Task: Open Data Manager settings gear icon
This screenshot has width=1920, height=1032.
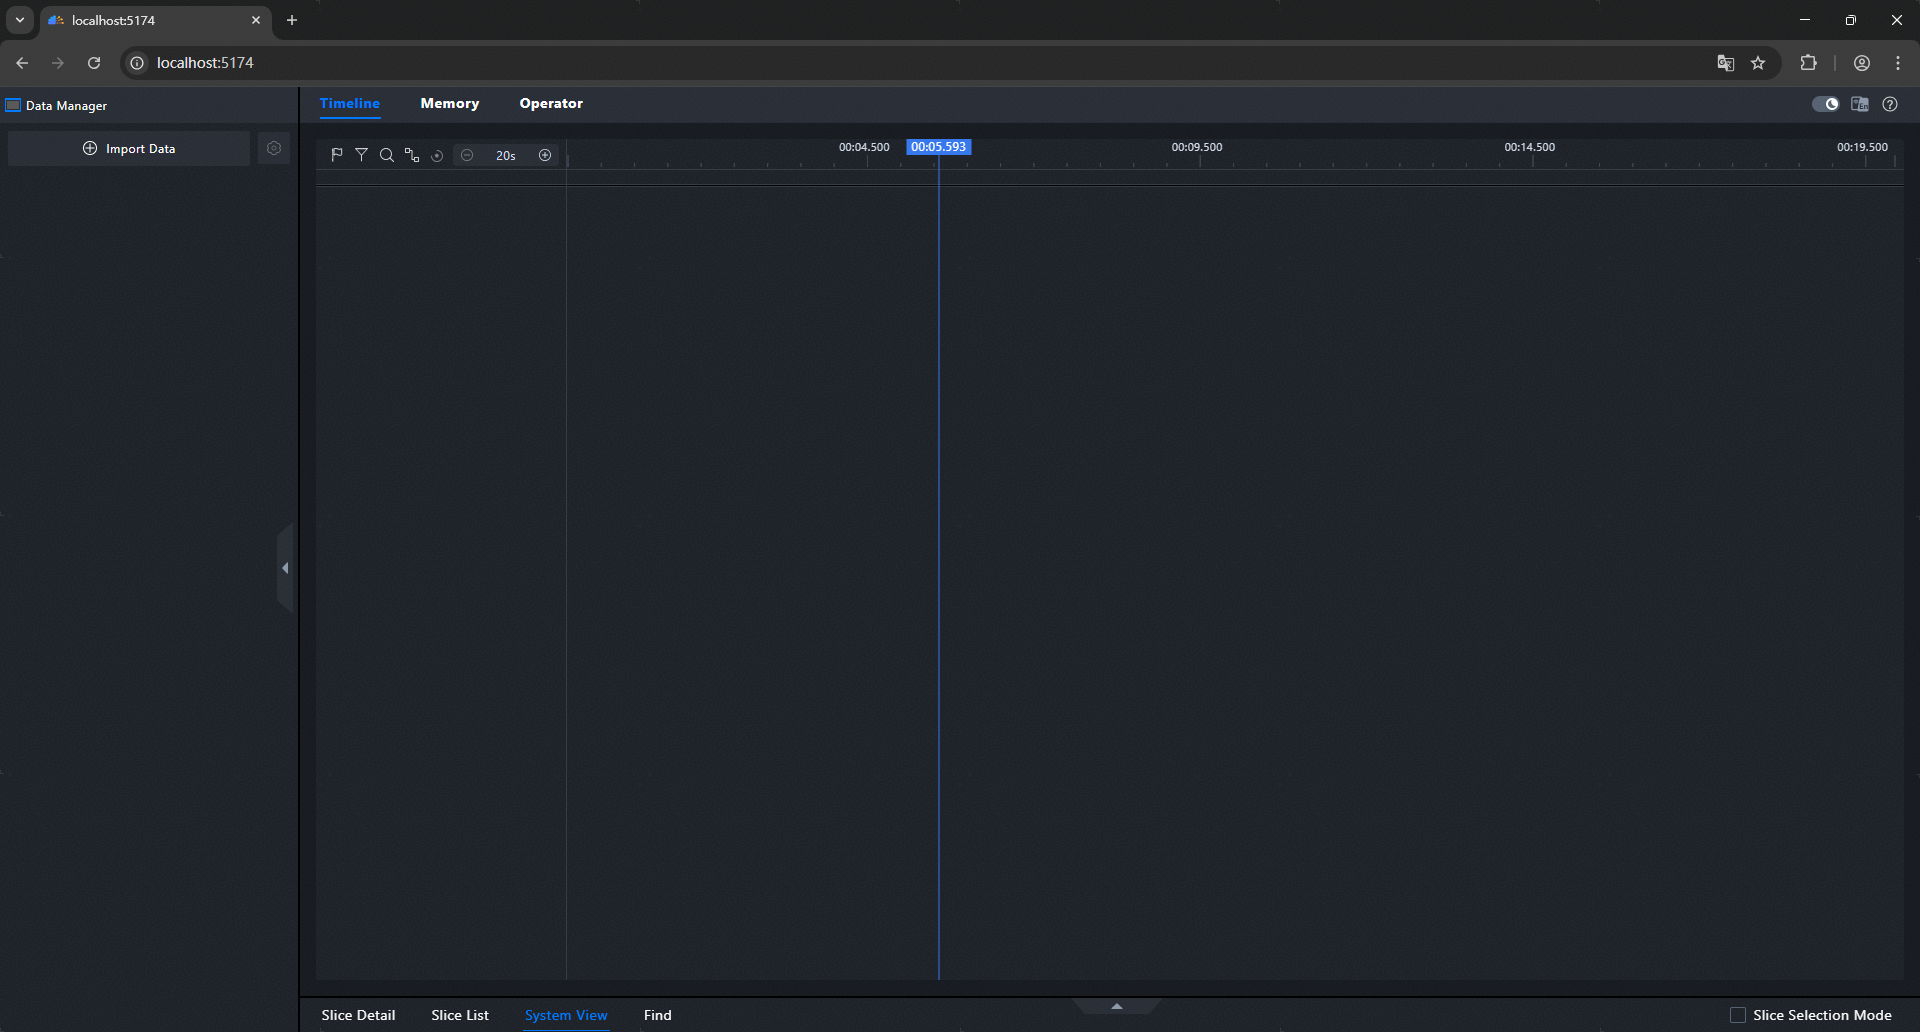Action: coord(274,148)
